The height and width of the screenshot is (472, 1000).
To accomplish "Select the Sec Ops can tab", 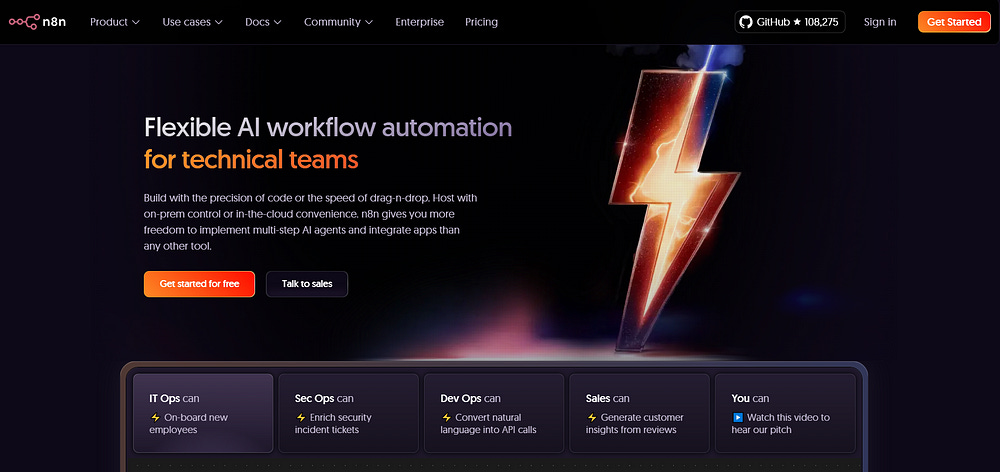I will pyautogui.click(x=348, y=413).
